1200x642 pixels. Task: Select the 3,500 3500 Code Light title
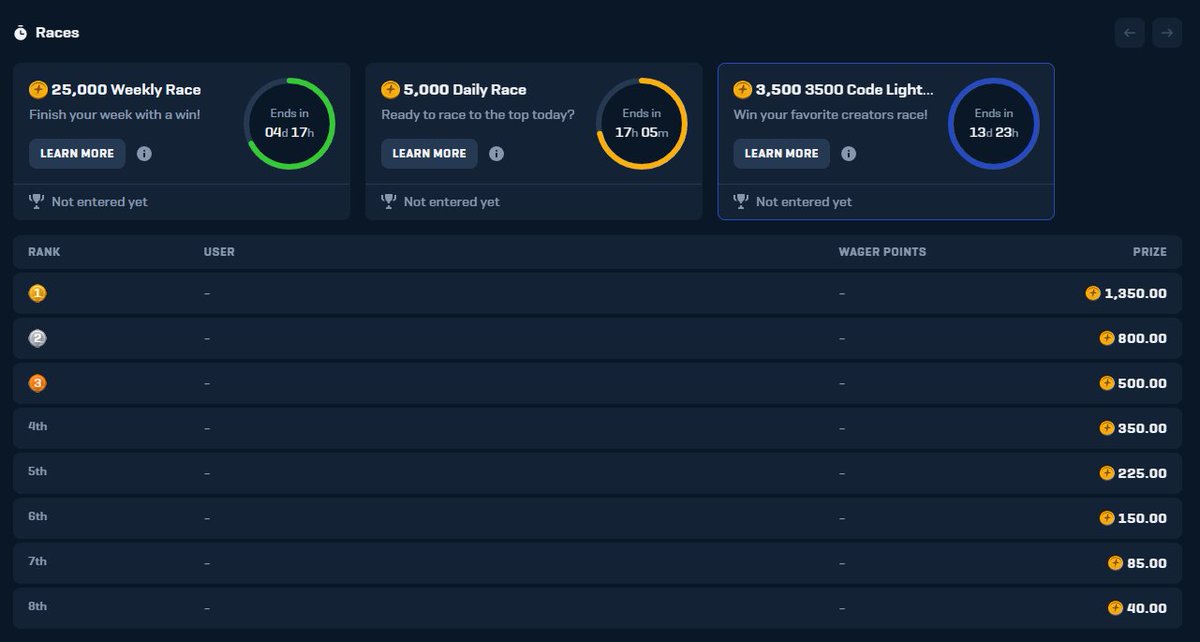click(845, 90)
